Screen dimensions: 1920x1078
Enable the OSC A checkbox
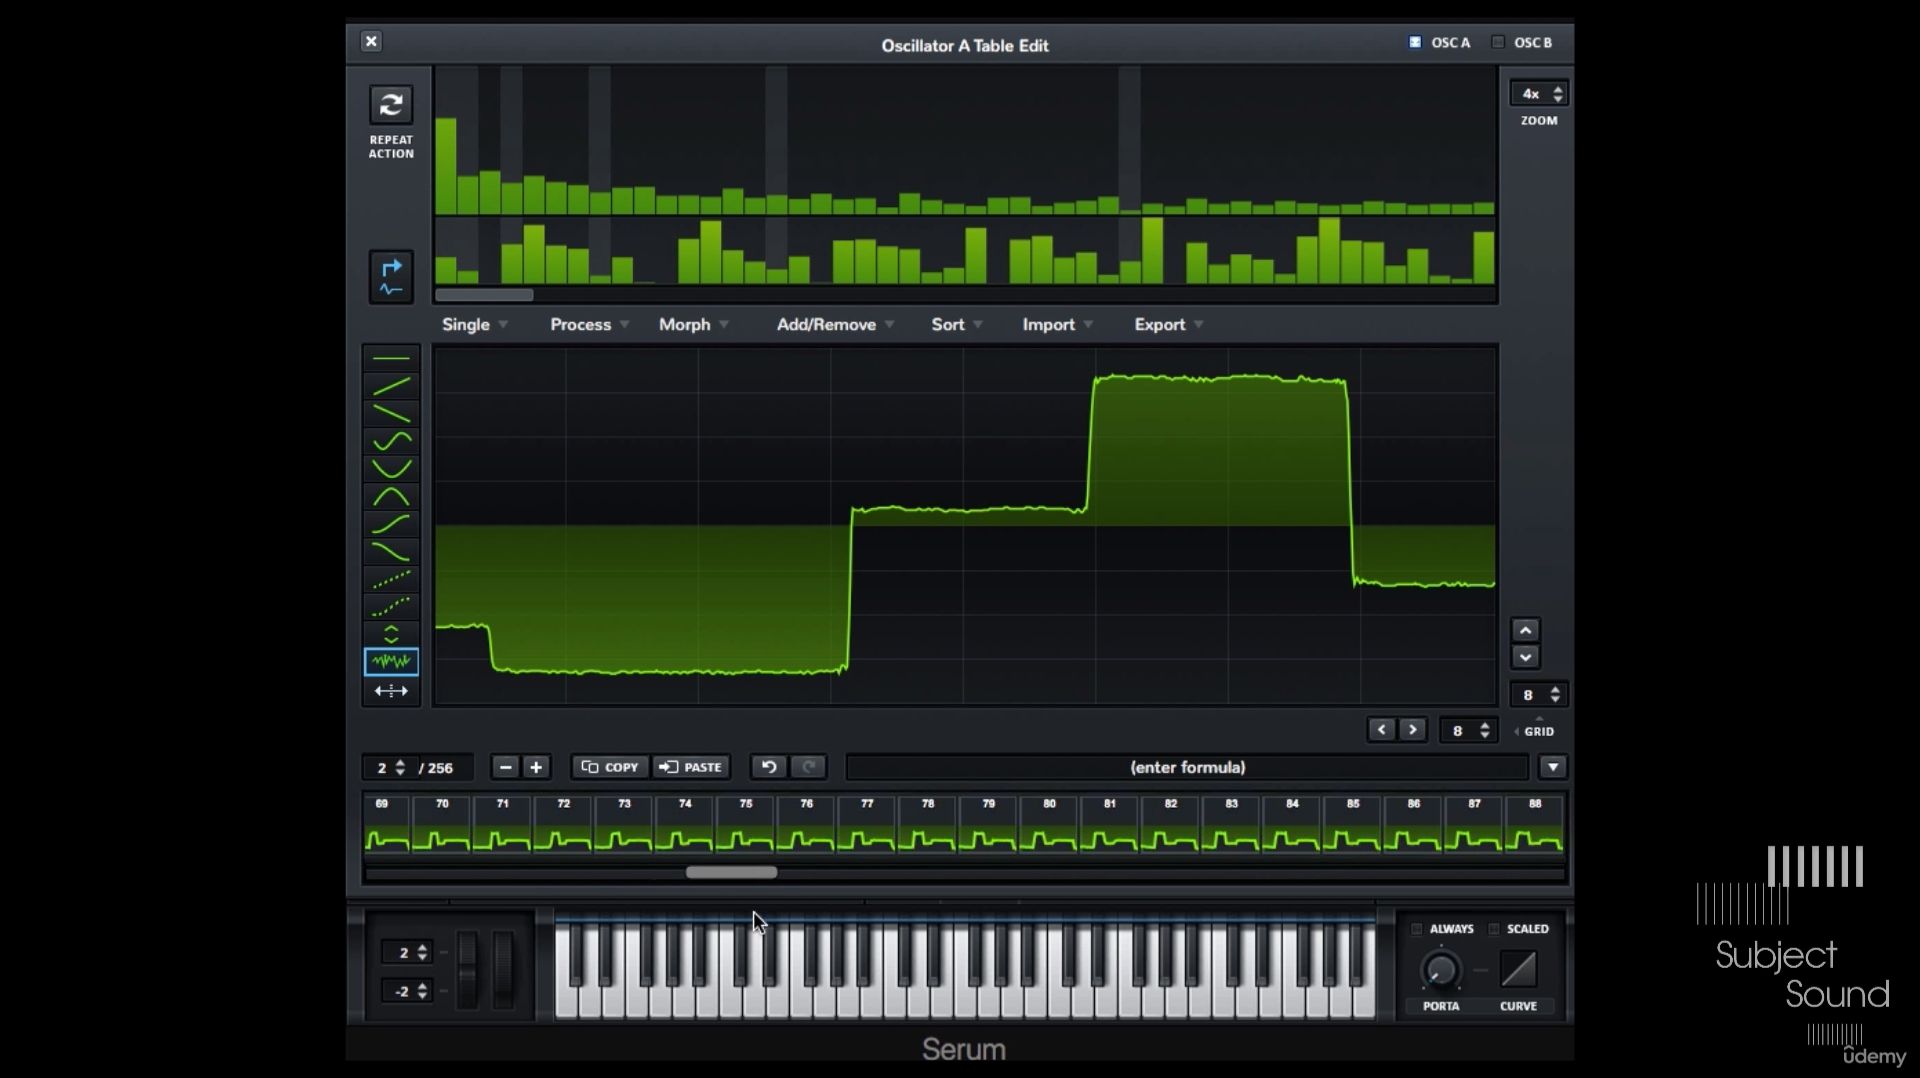(1415, 42)
